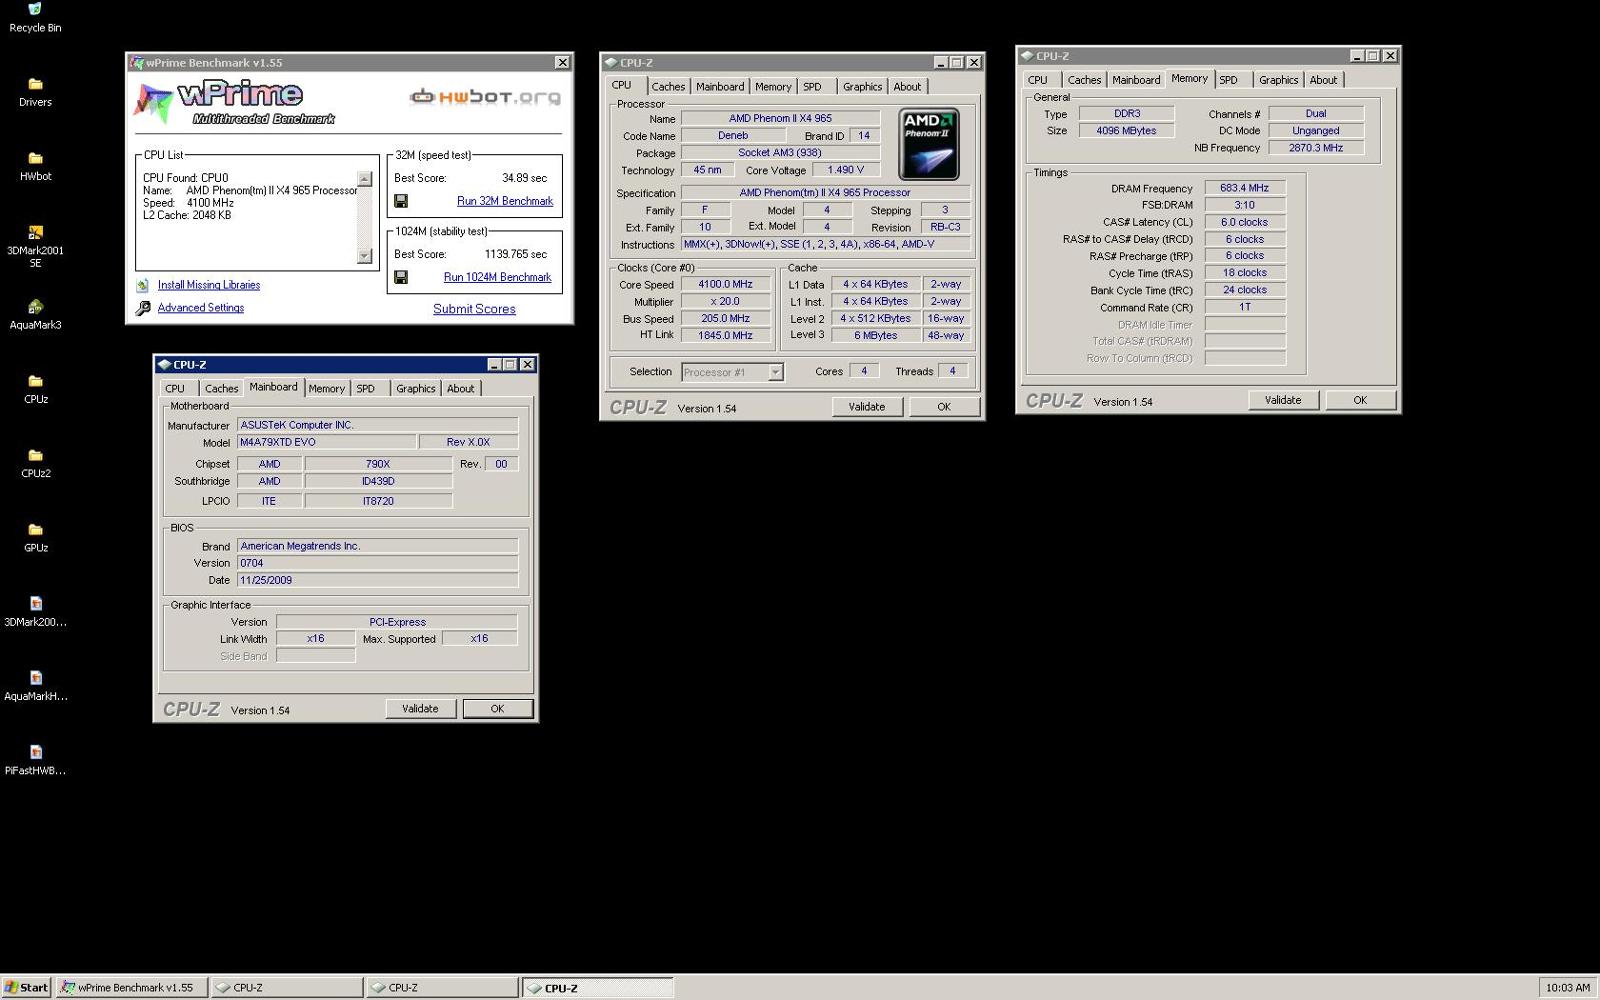This screenshot has width=1600, height=1000.
Task: Open Graphics tab in the CPU-tab CPU-Z window
Action: (x=862, y=87)
